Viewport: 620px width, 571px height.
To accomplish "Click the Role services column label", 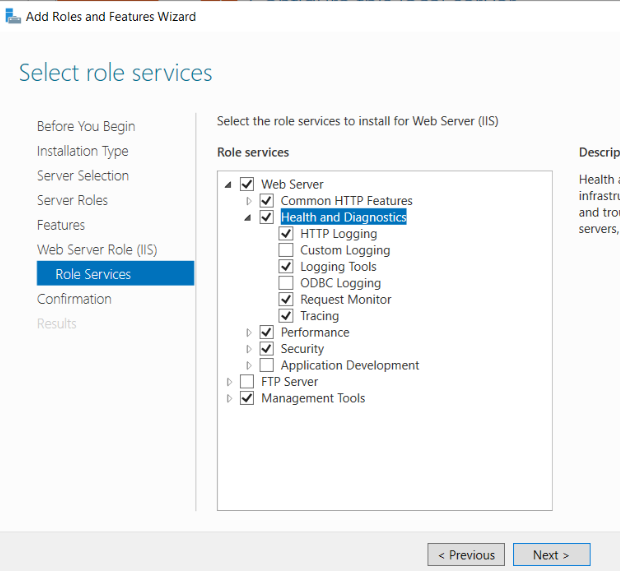I will click(x=253, y=152).
